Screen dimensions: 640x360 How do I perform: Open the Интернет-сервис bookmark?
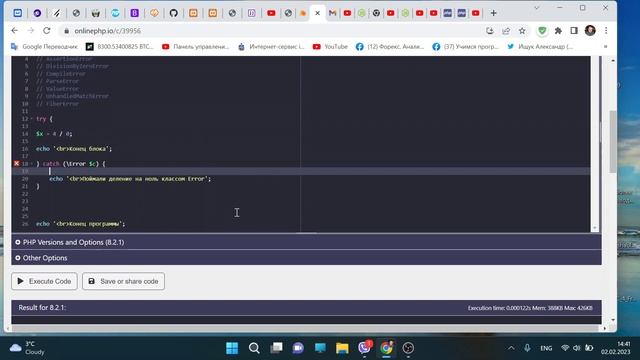pos(271,47)
